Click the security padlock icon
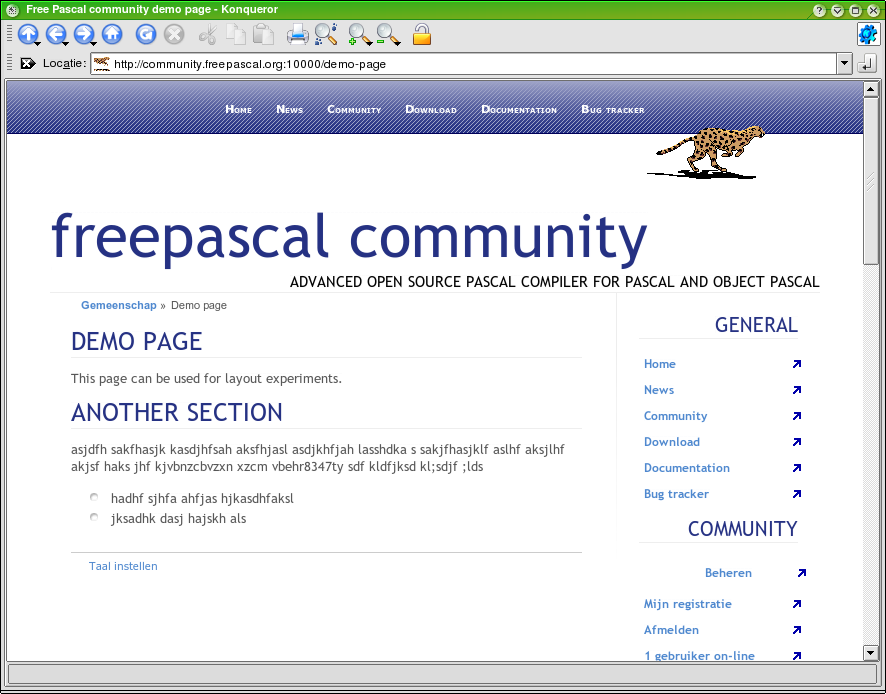886x694 pixels. pos(422,34)
